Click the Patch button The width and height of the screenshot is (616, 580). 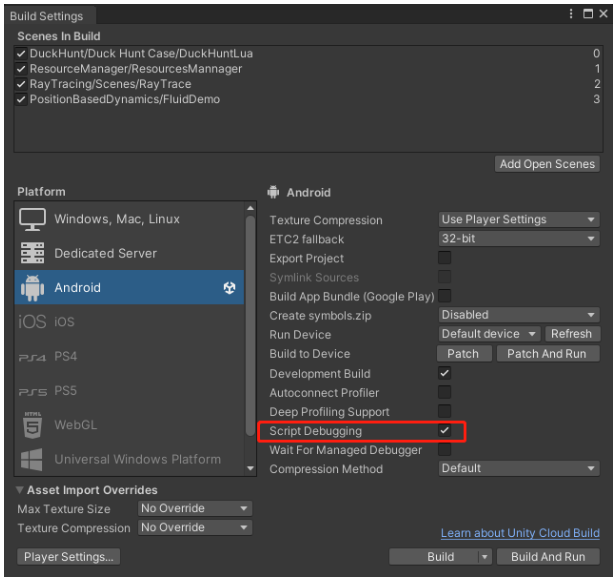464,354
